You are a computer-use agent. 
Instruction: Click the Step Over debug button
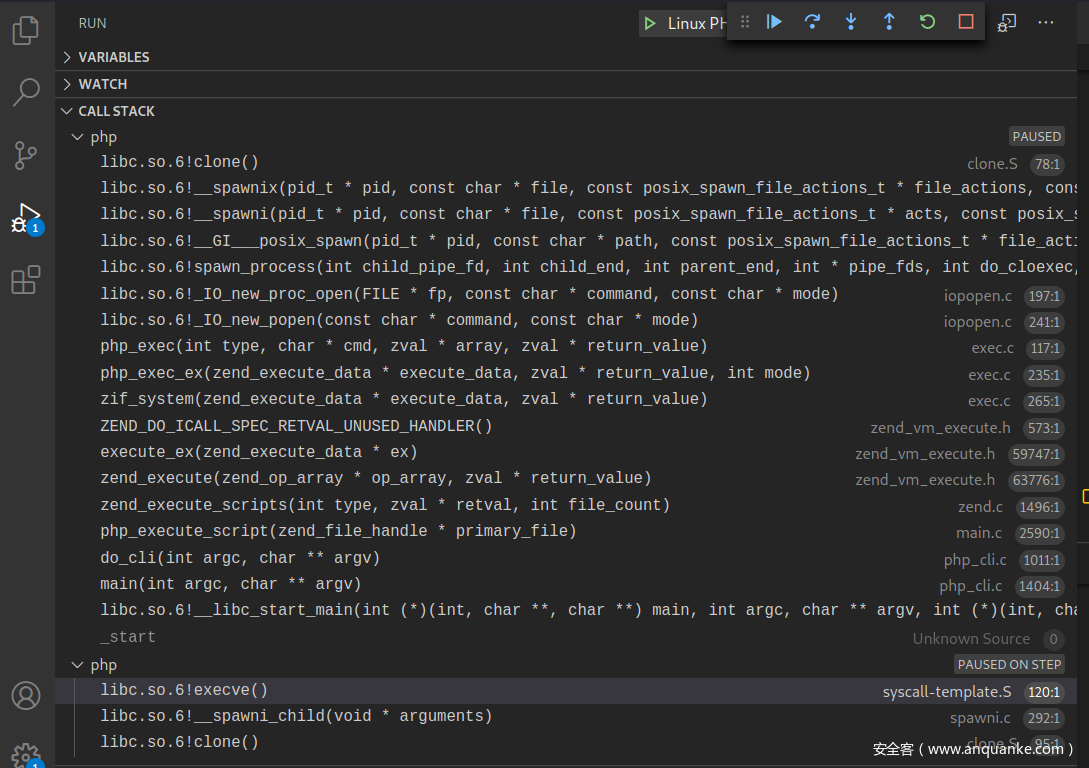tap(812, 22)
